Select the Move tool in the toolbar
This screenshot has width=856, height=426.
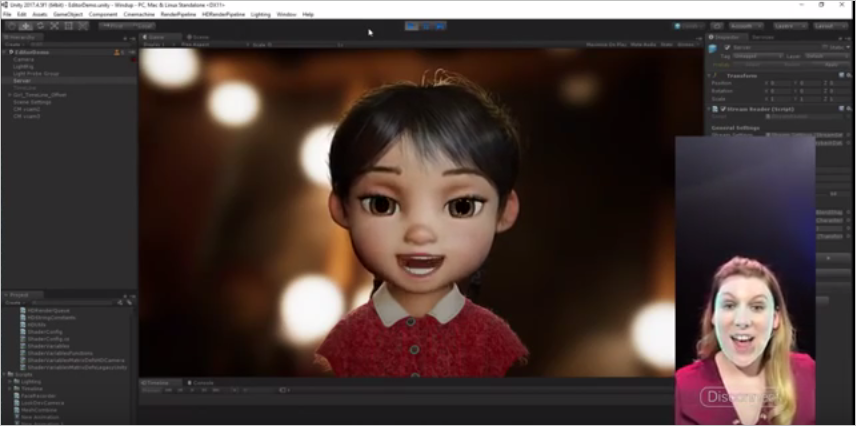pyautogui.click(x=26, y=26)
